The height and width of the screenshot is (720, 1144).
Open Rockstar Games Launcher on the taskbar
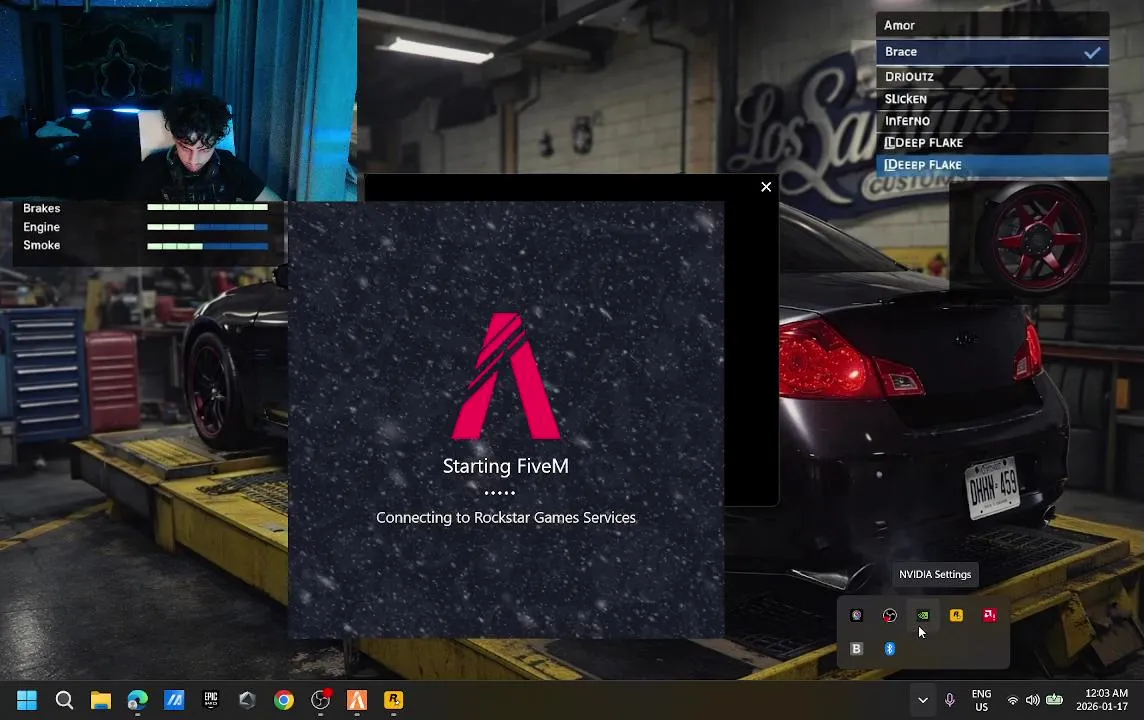point(393,700)
